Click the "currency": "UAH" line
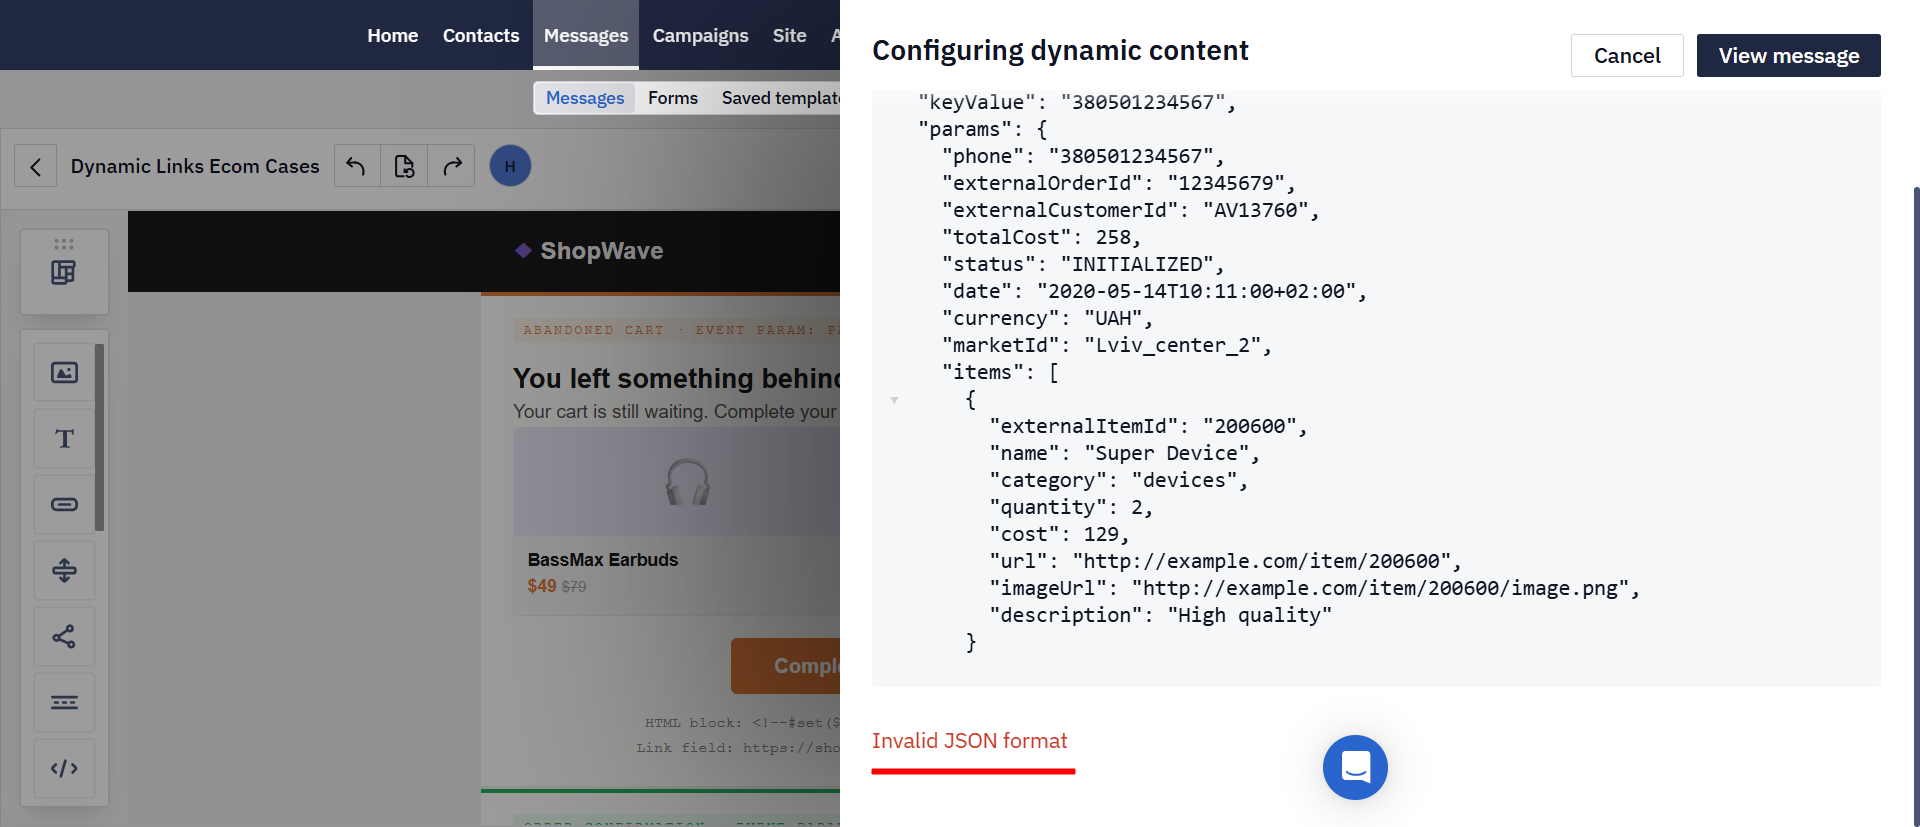This screenshot has height=827, width=1920. (x=1047, y=318)
